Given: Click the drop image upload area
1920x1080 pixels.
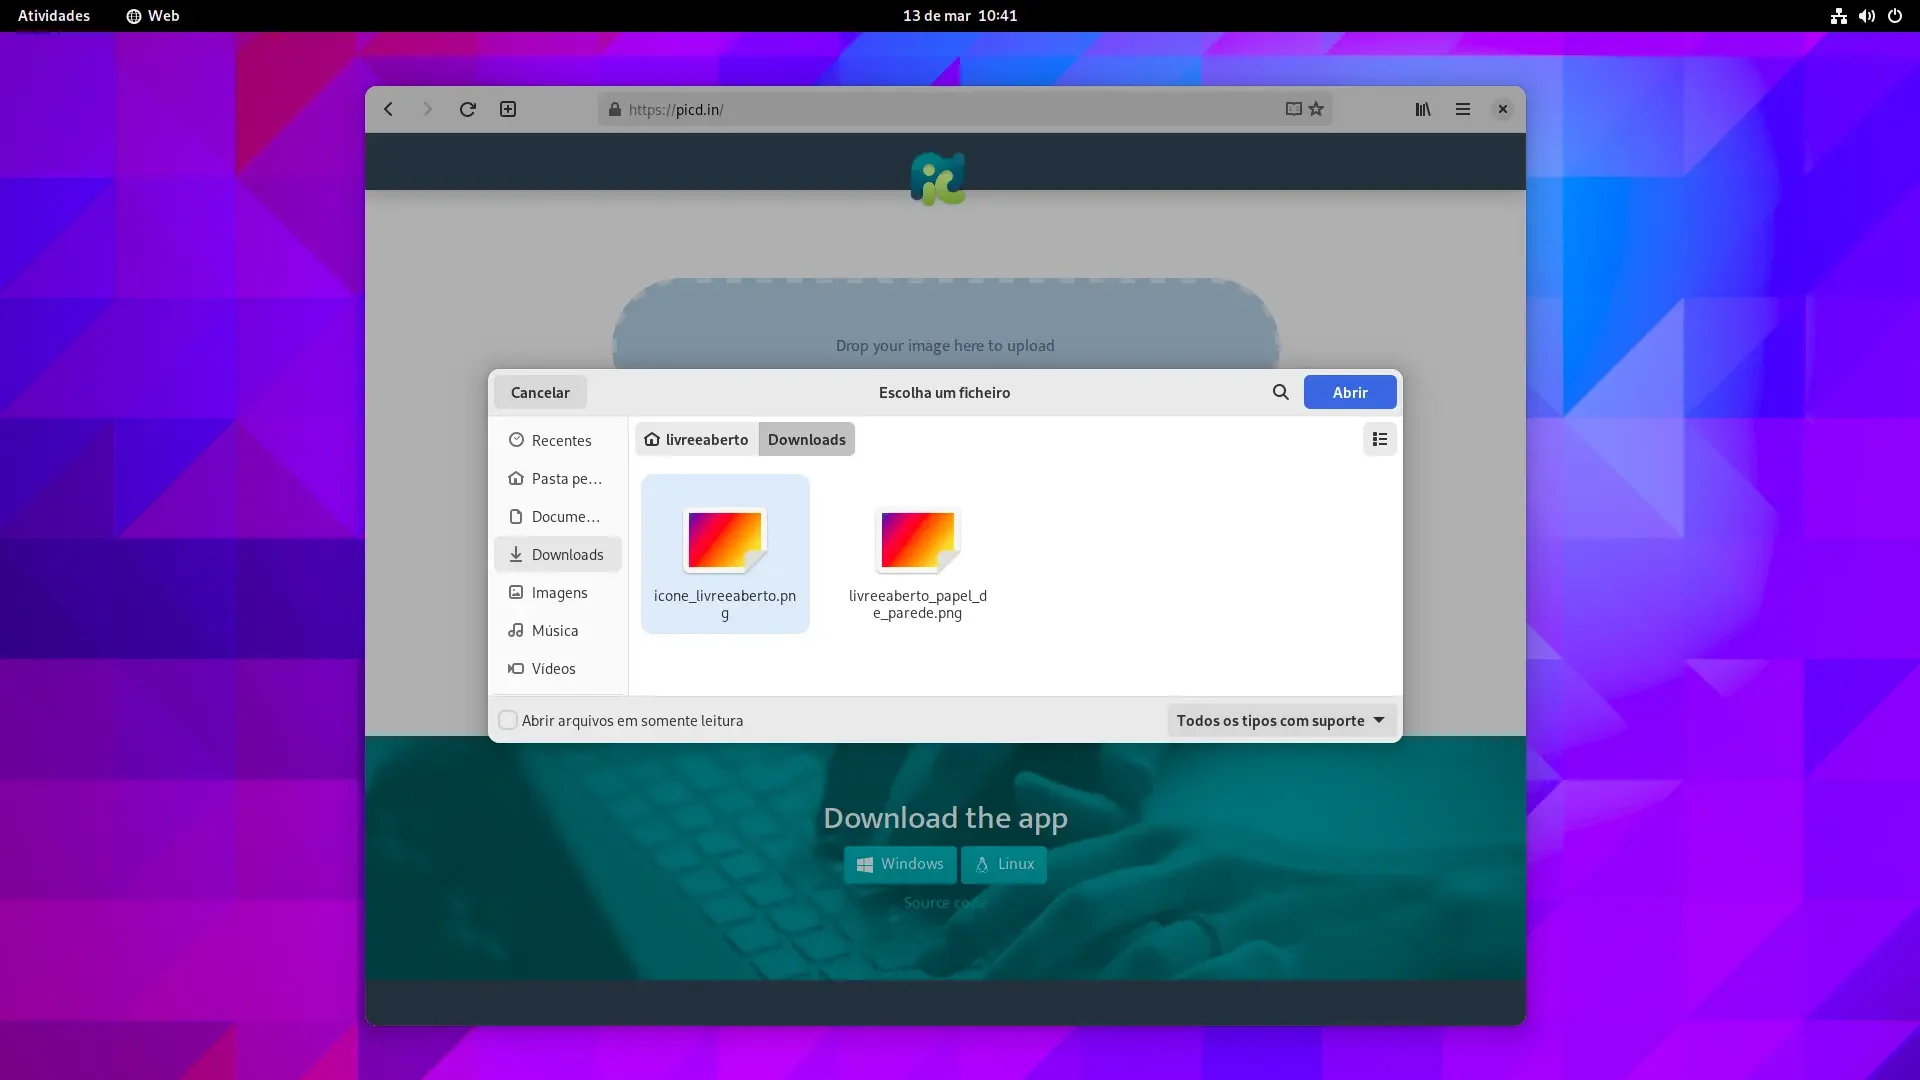Looking at the screenshot, I should click(x=945, y=324).
